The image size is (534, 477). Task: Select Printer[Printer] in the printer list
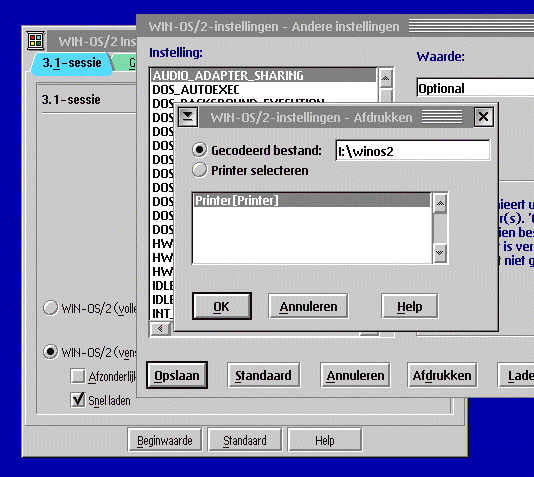click(312, 200)
